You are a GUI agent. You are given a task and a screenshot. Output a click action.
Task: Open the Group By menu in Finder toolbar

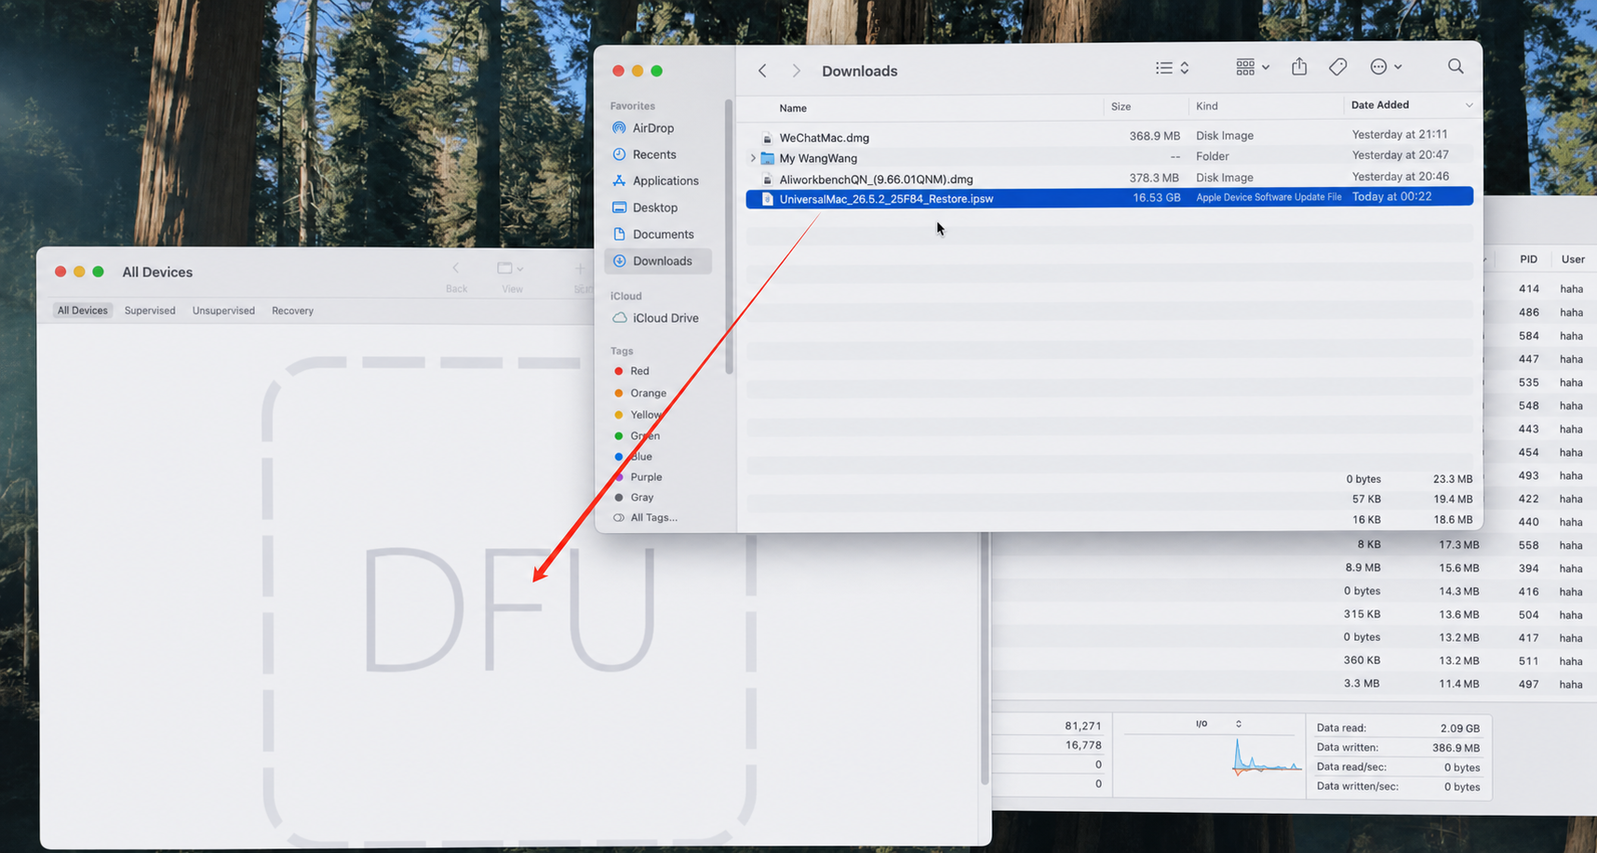[x=1252, y=67]
